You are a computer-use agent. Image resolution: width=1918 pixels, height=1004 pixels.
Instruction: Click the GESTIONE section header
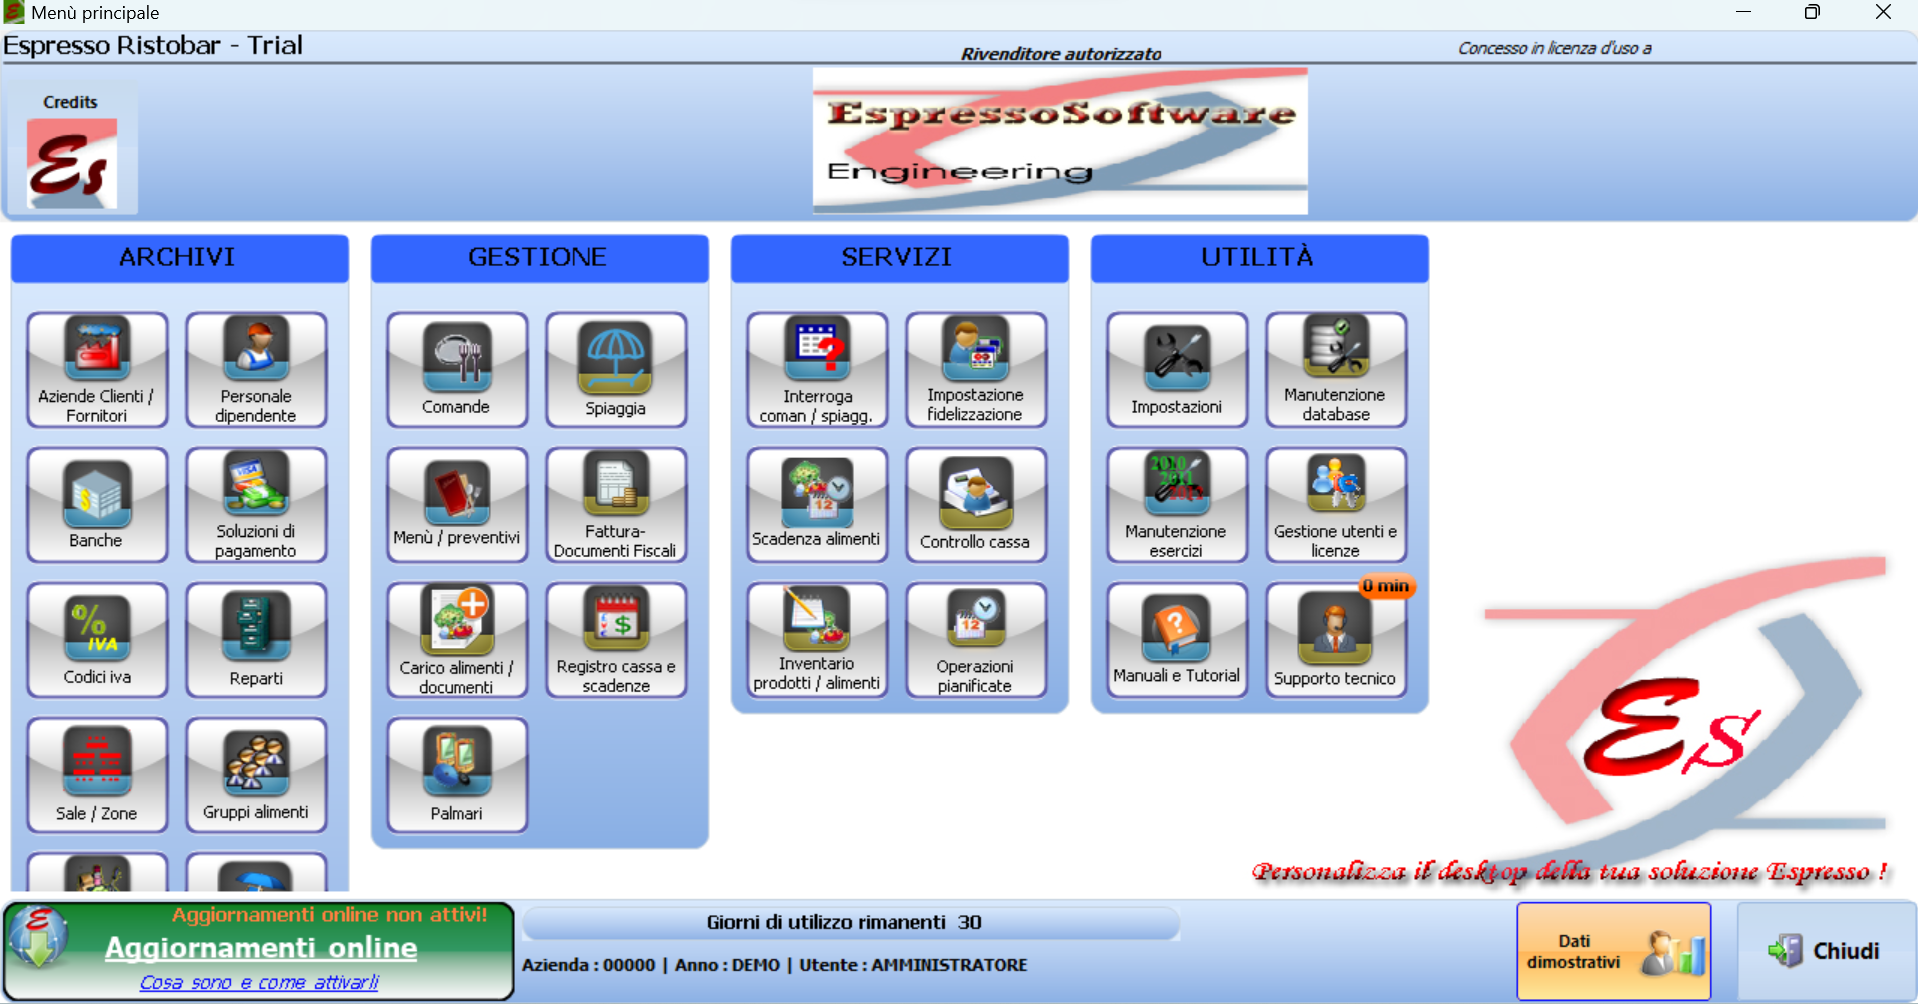[x=540, y=258]
